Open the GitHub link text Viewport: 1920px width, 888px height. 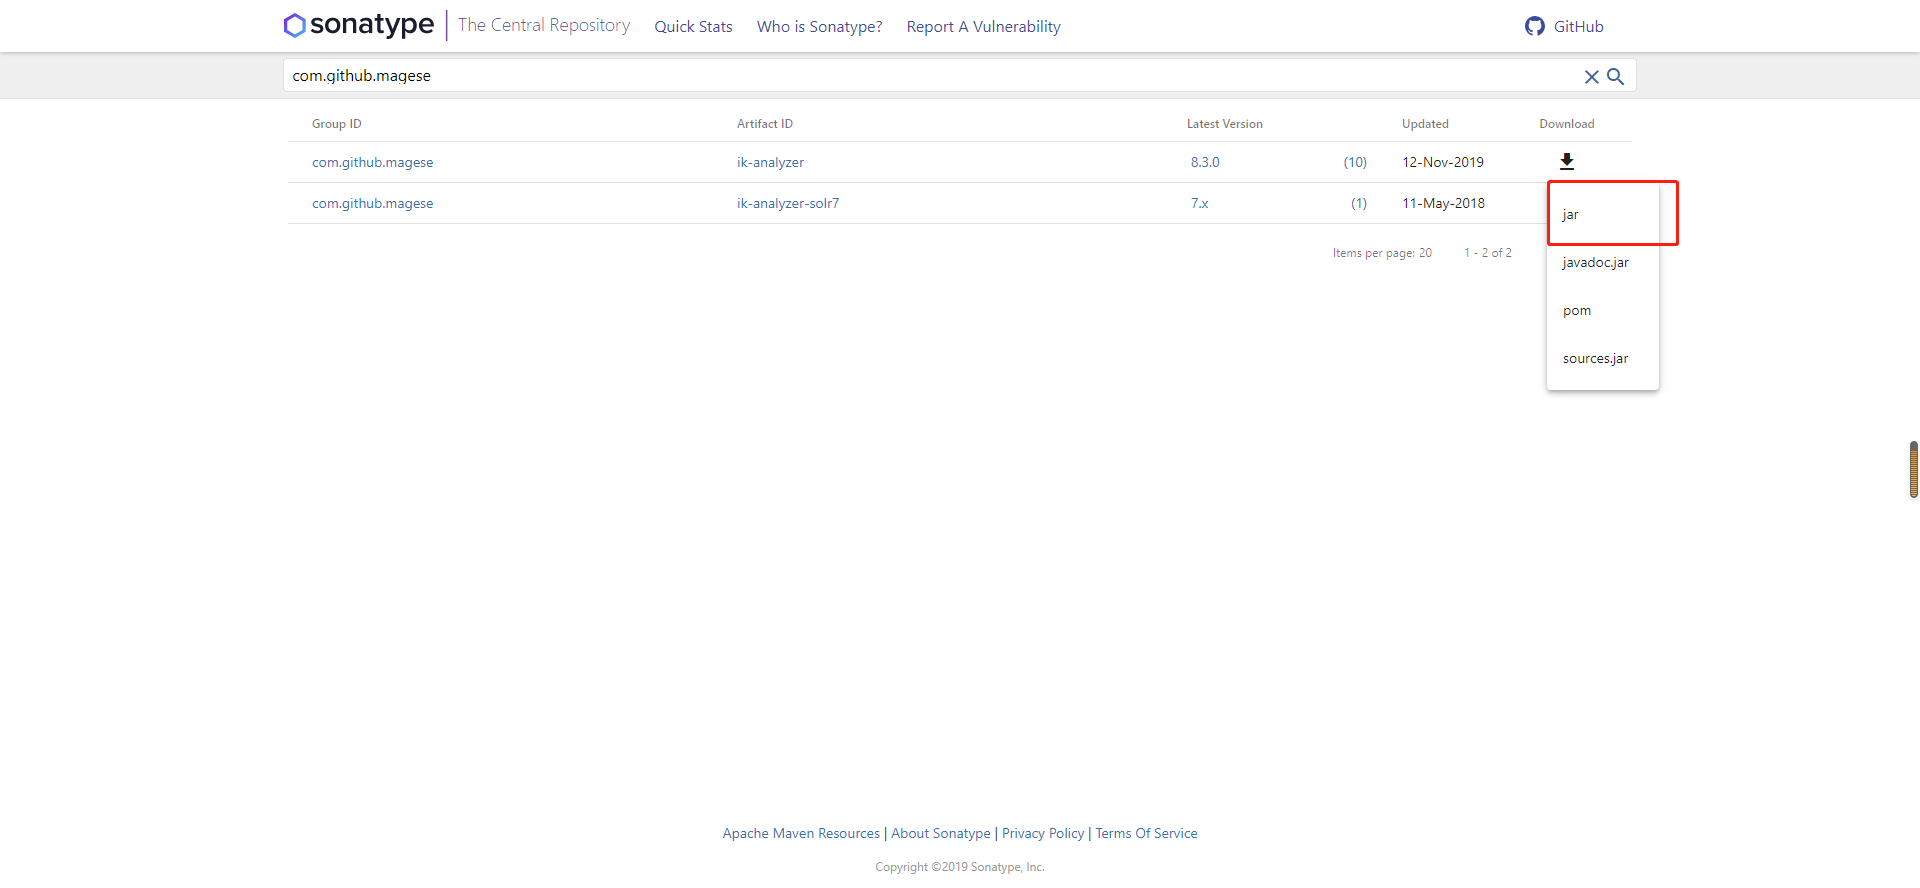click(1578, 27)
